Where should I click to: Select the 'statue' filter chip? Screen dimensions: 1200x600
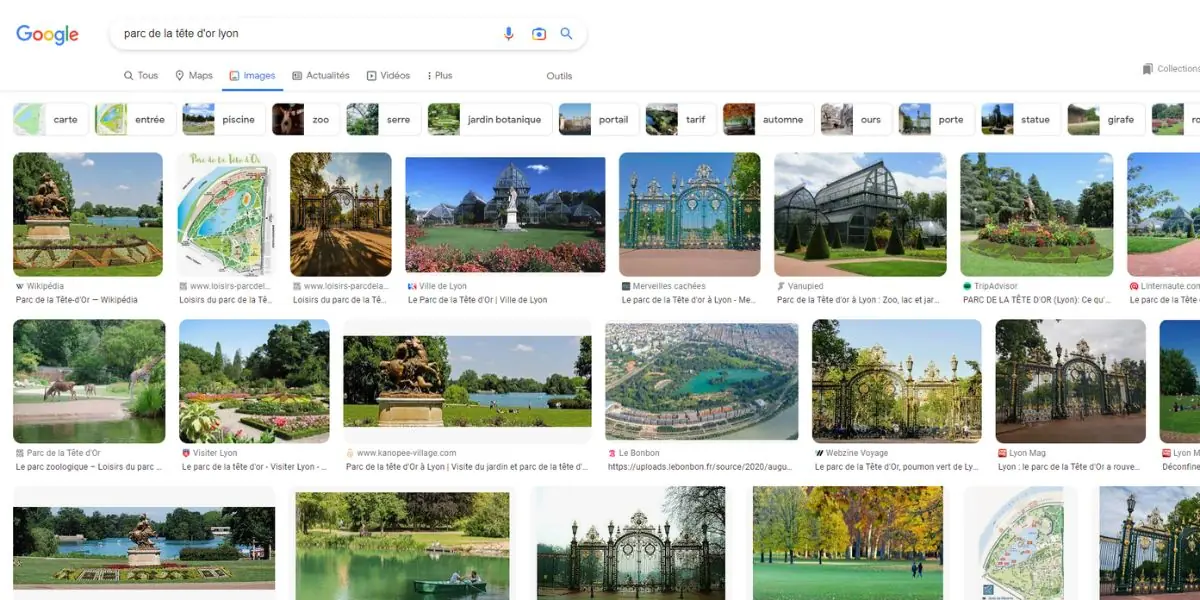[x=1021, y=119]
